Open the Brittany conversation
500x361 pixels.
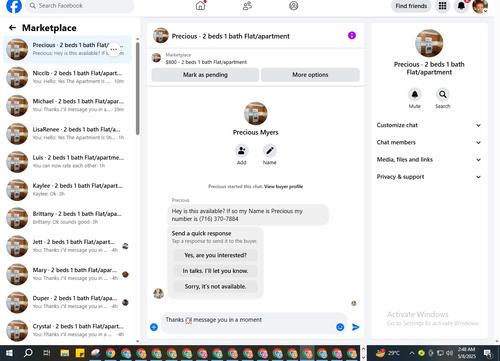pos(67,218)
